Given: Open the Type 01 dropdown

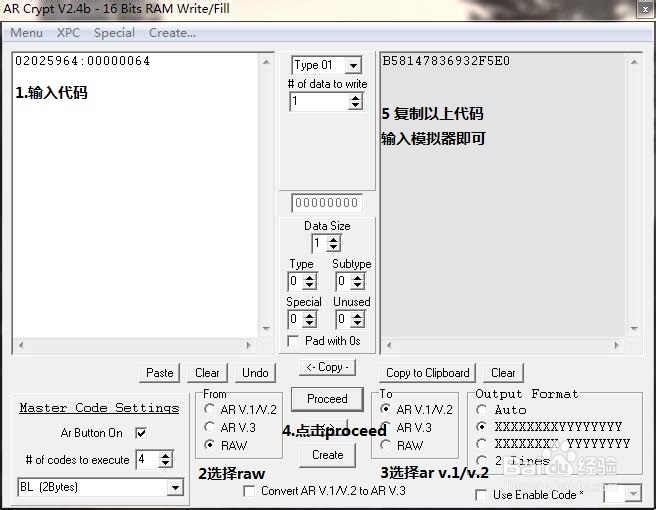Looking at the screenshot, I should [x=354, y=65].
